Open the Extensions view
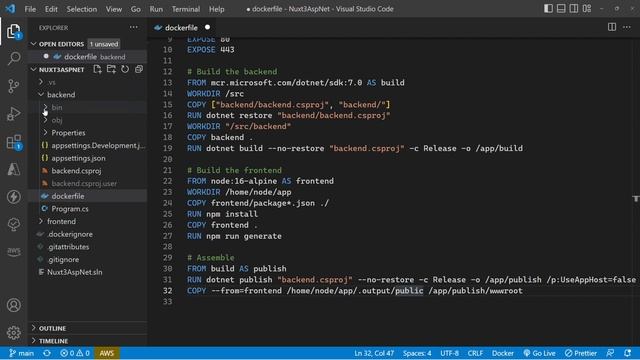This screenshot has width=640, height=360. (14, 142)
